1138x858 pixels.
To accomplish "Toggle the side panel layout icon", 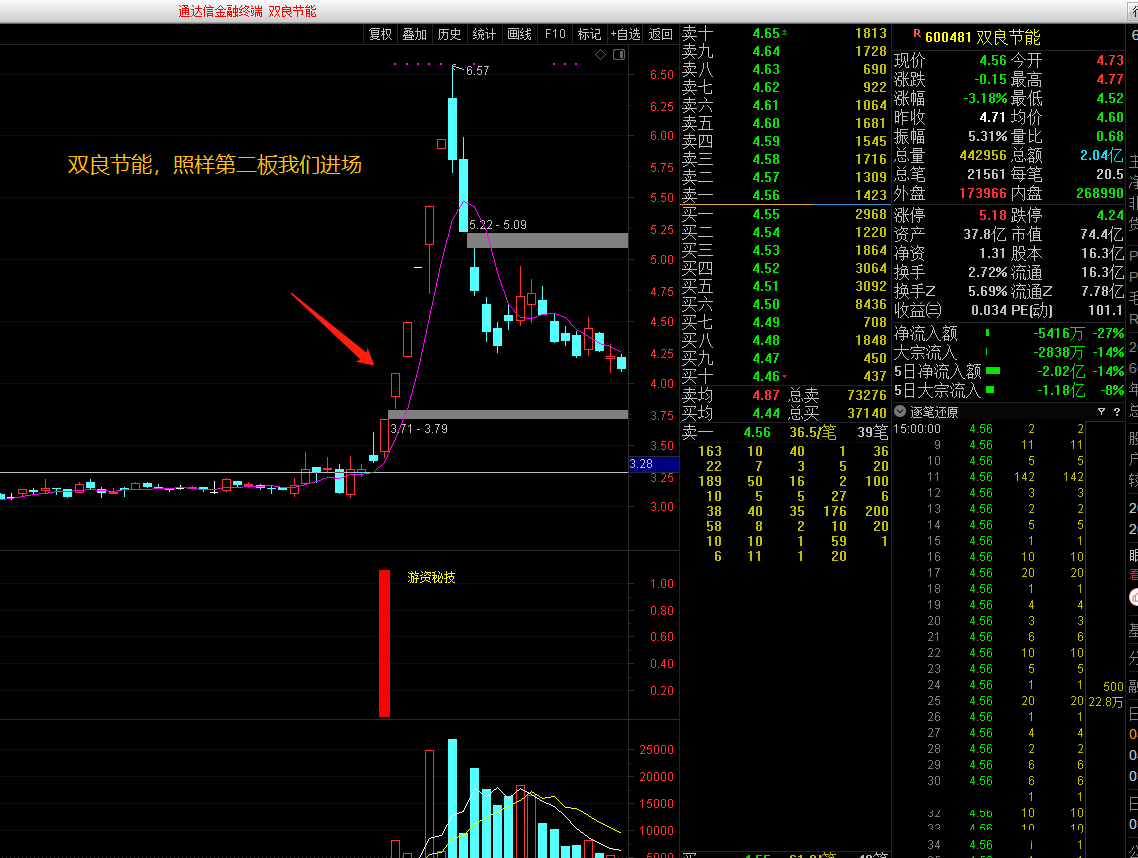I will (619, 54).
